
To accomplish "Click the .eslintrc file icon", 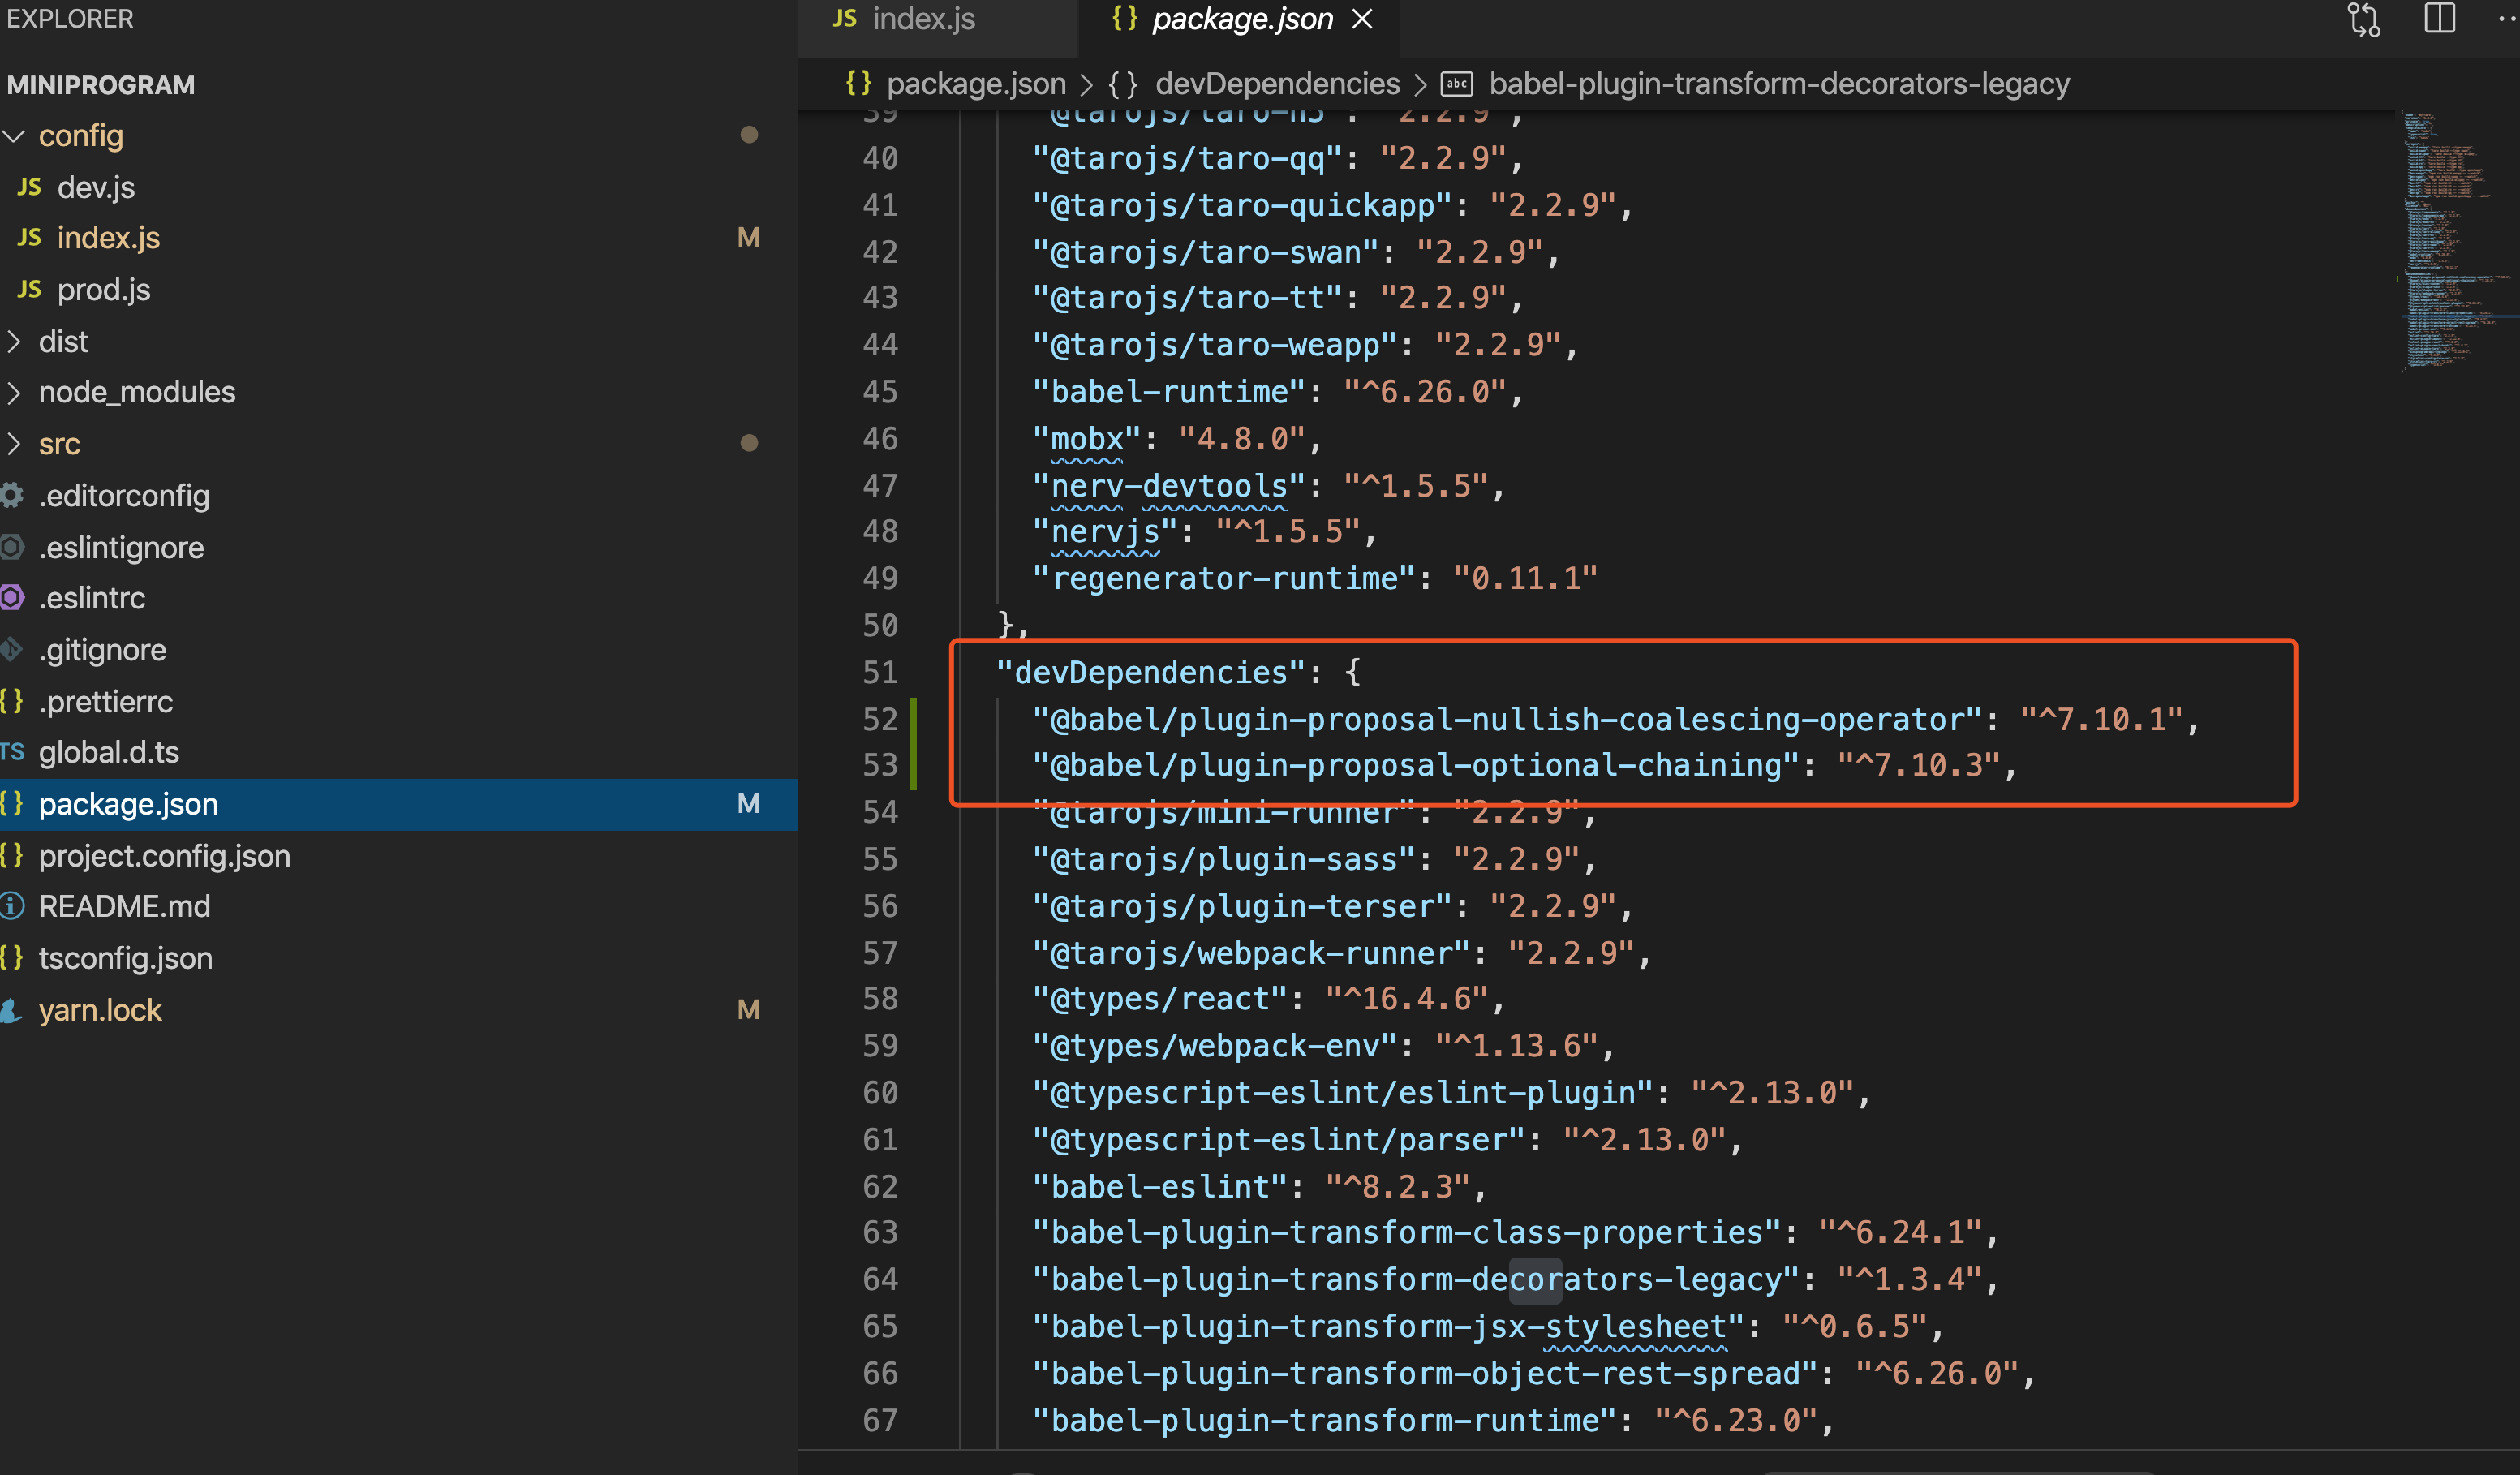I will pyautogui.click(x=12, y=598).
